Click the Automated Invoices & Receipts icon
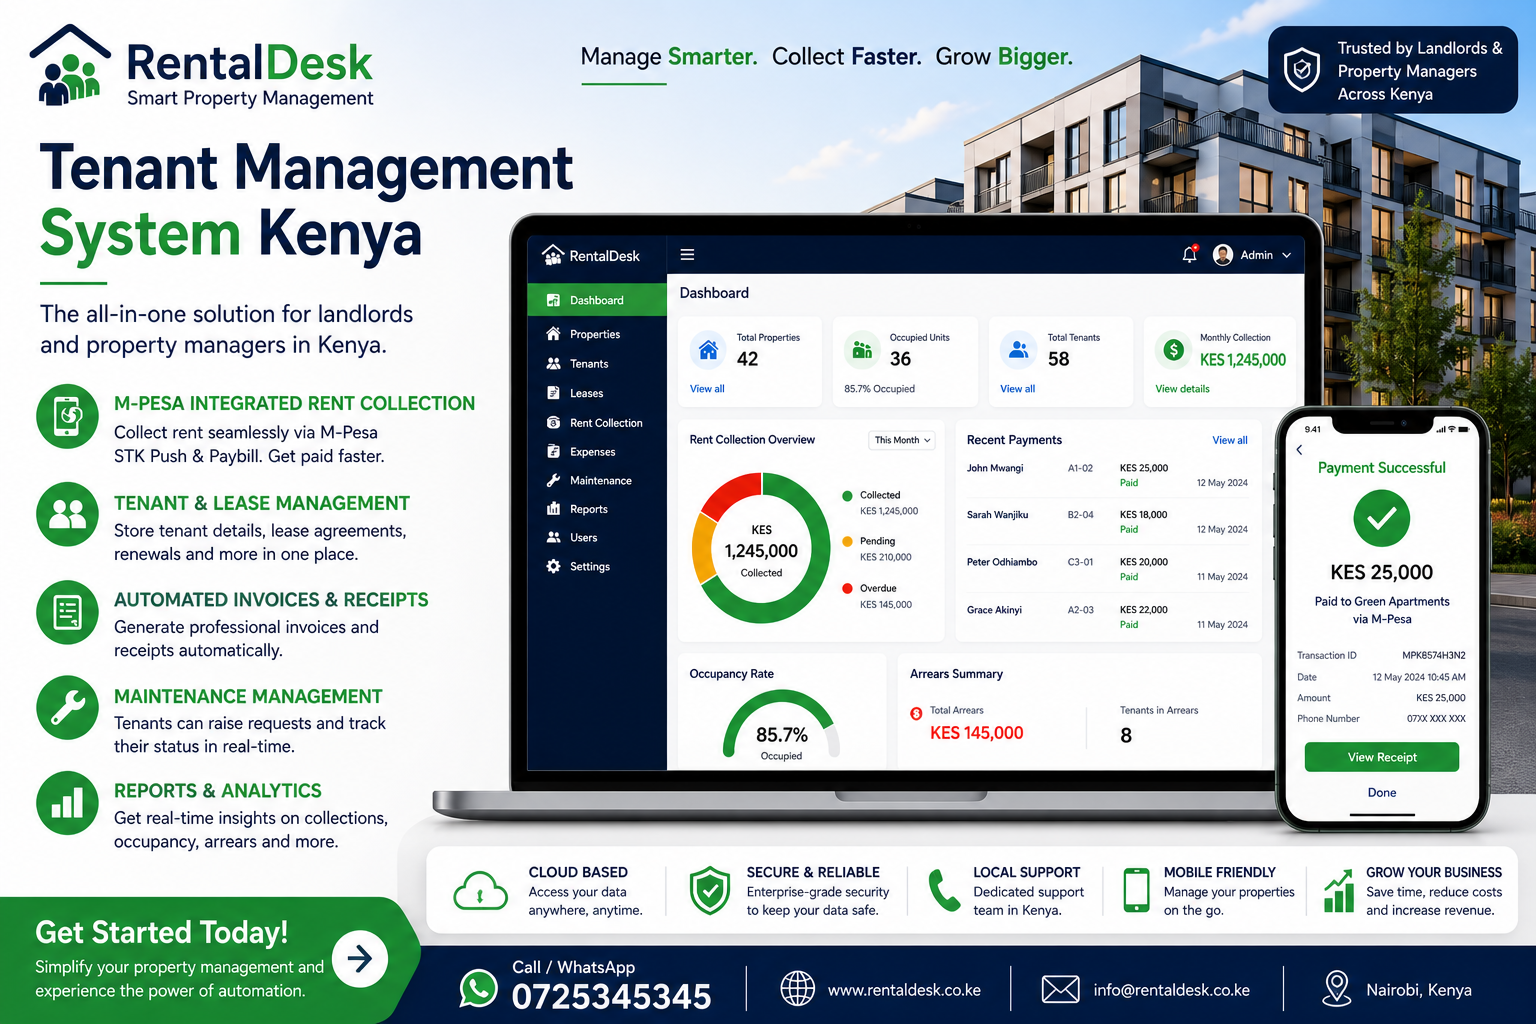 pos(67,612)
